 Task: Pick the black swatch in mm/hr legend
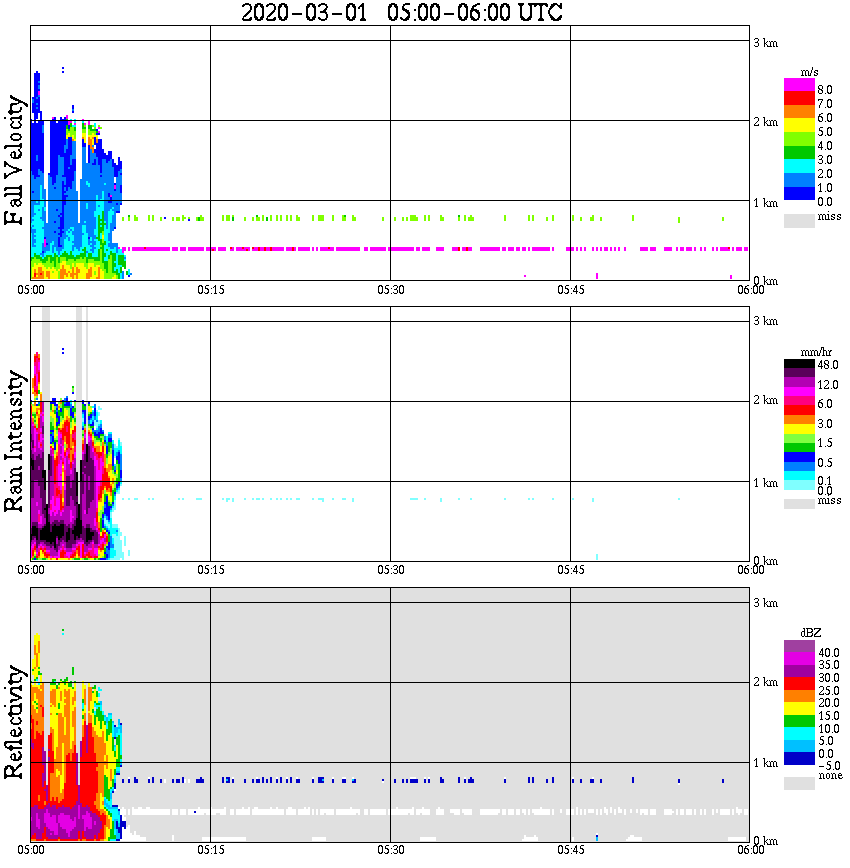(799, 364)
